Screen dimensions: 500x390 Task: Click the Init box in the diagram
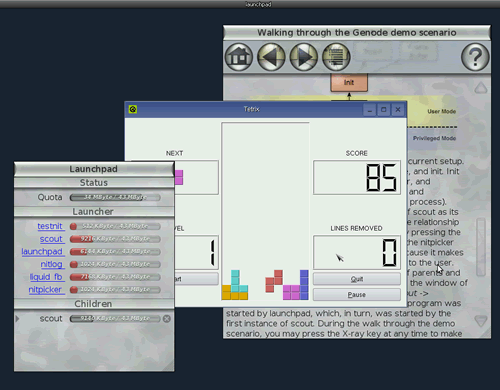click(x=349, y=82)
